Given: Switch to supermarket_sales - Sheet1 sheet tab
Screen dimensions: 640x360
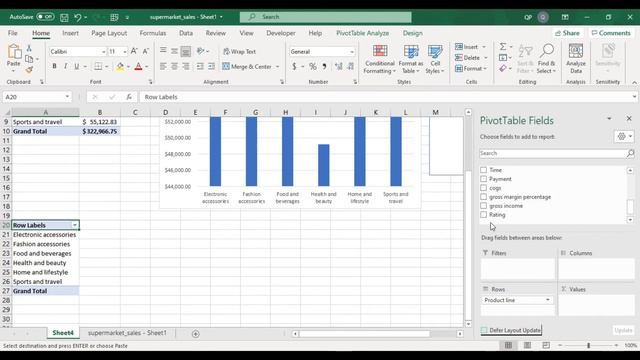Looking at the screenshot, I should point(127,333).
